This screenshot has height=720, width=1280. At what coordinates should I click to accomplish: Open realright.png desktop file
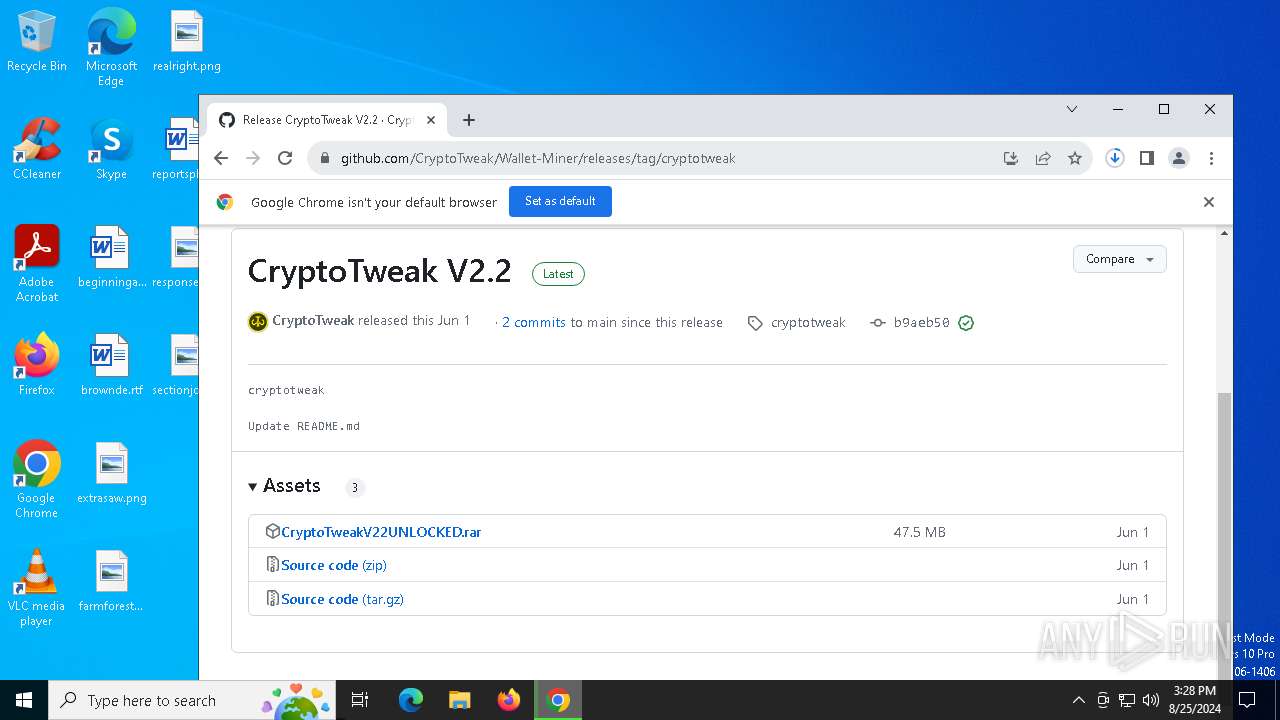pyautogui.click(x=187, y=42)
